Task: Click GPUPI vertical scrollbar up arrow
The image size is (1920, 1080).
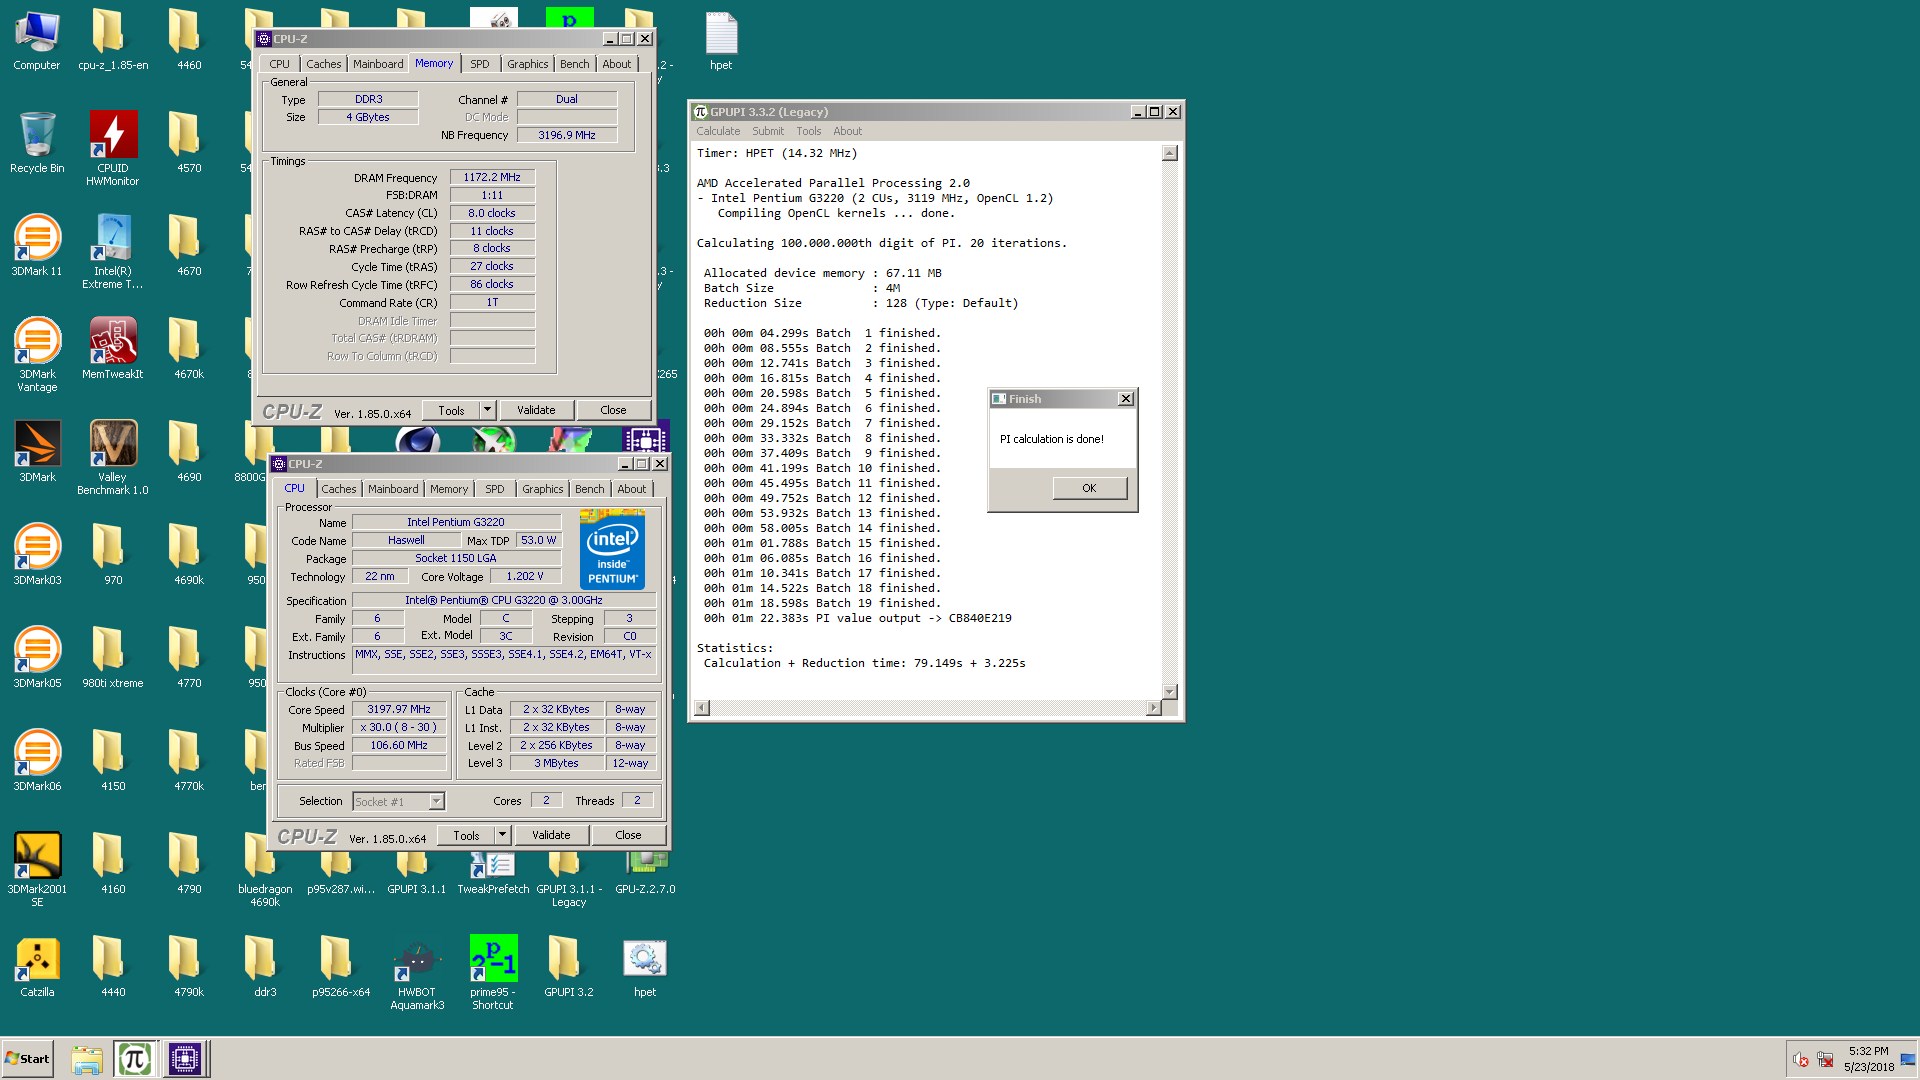Action: pyautogui.click(x=1170, y=153)
